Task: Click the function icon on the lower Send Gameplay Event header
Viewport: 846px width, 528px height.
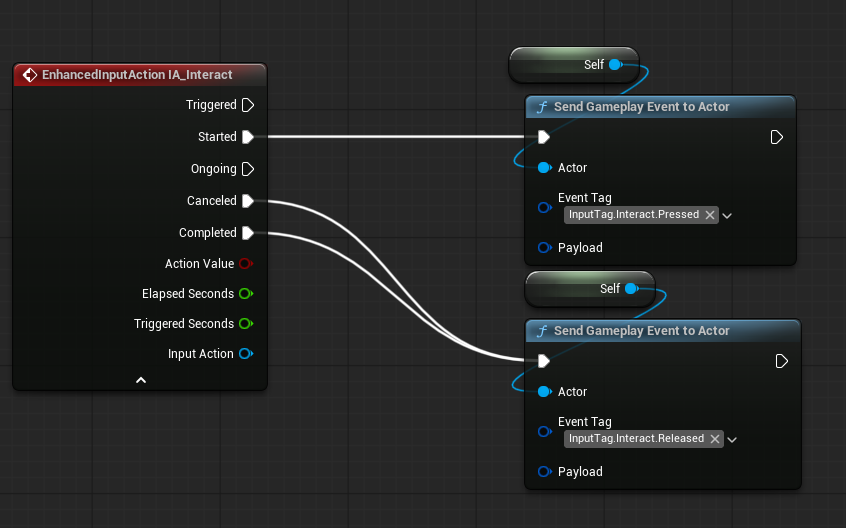Action: [542, 331]
